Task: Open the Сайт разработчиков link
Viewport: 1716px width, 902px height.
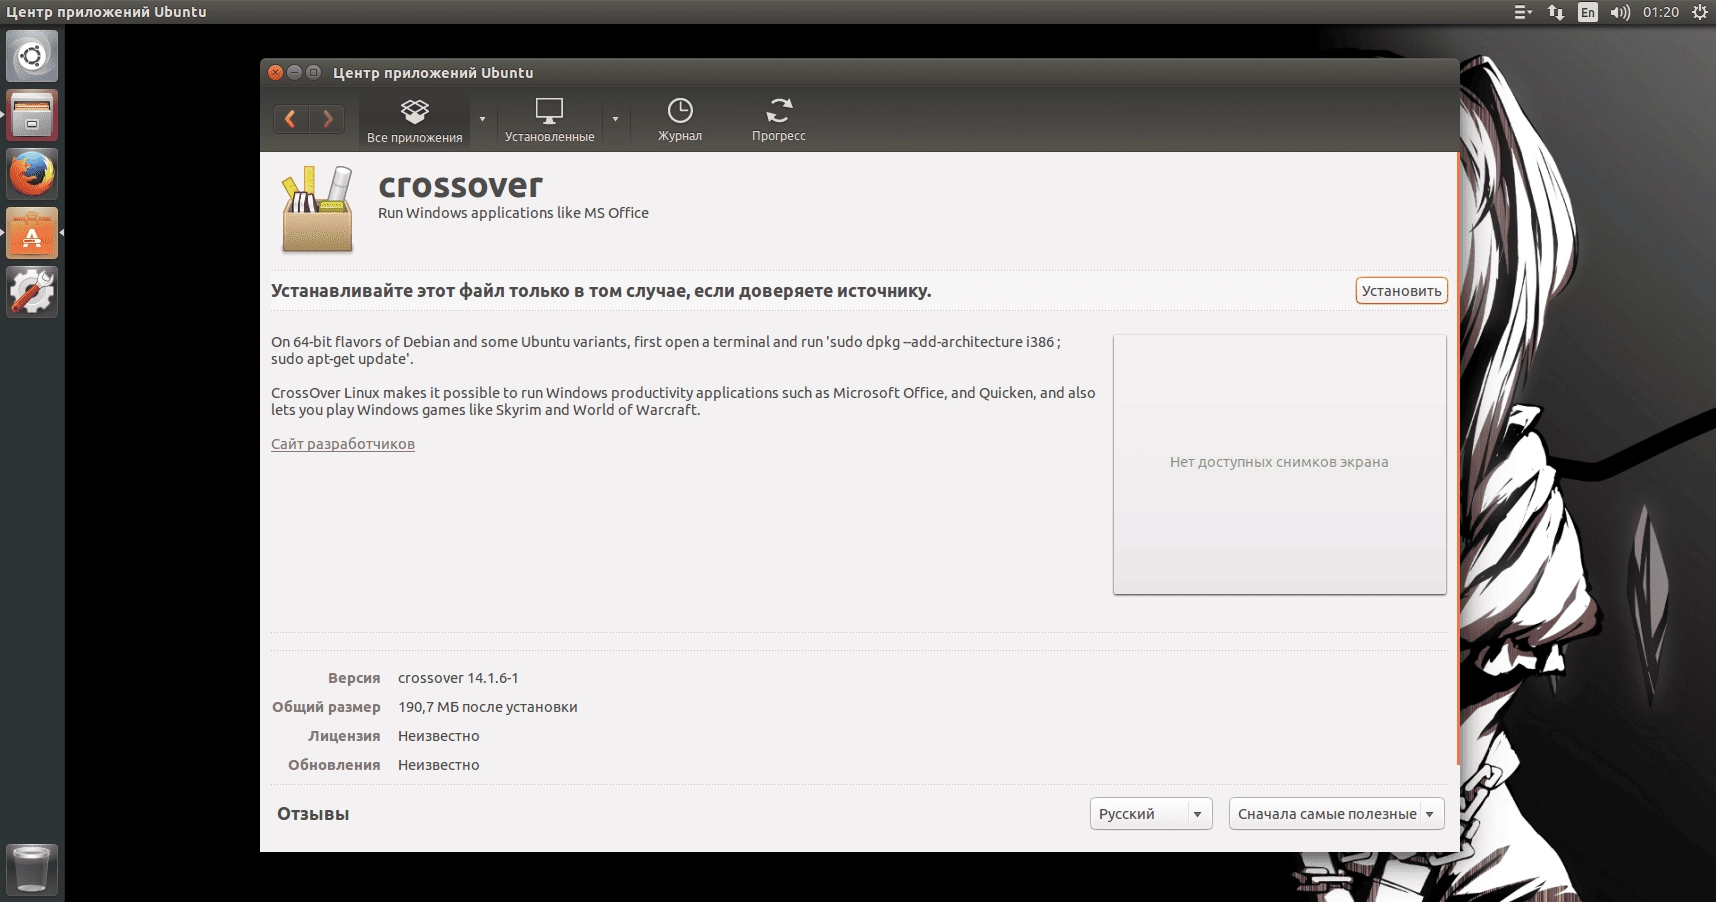Action: click(x=343, y=444)
